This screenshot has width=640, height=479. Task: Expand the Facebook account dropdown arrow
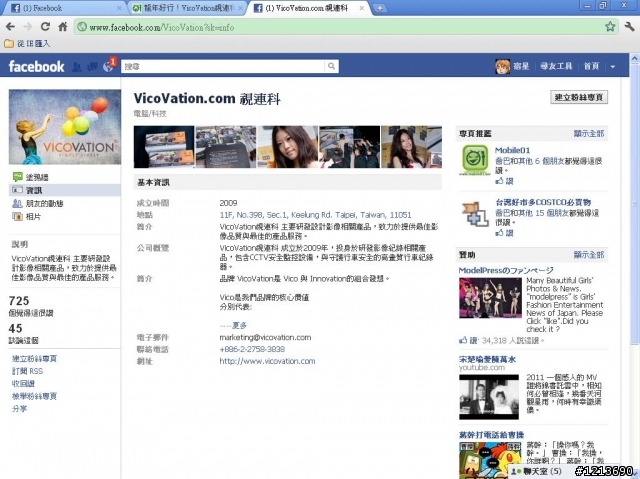point(613,67)
